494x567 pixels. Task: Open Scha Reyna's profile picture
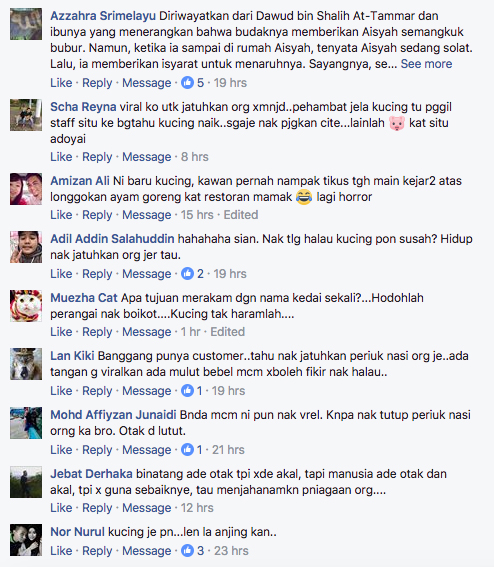tap(26, 115)
